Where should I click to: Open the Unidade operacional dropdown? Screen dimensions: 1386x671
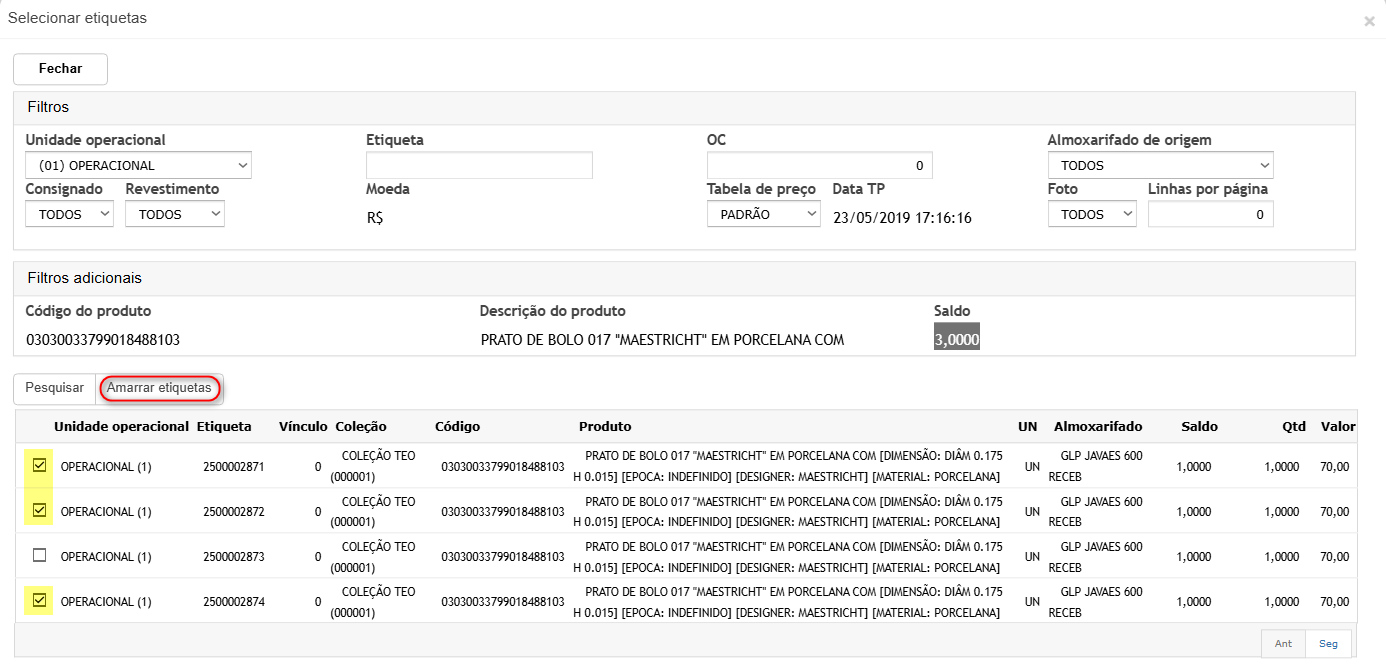pos(138,165)
